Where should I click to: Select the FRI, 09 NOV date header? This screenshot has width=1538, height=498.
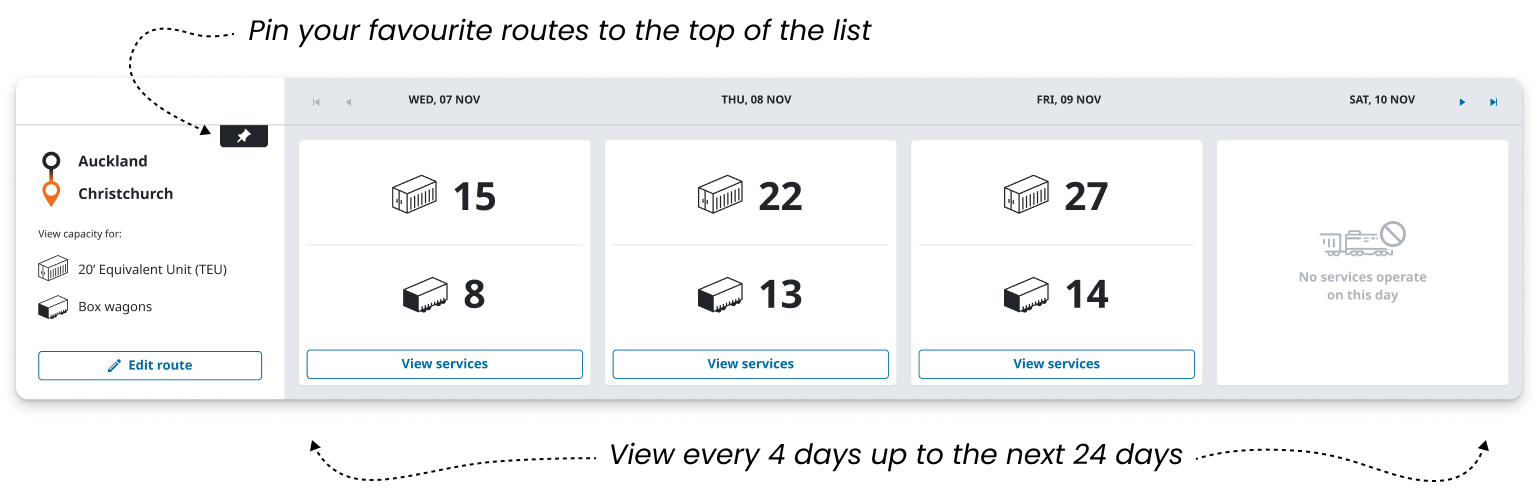(x=1068, y=100)
